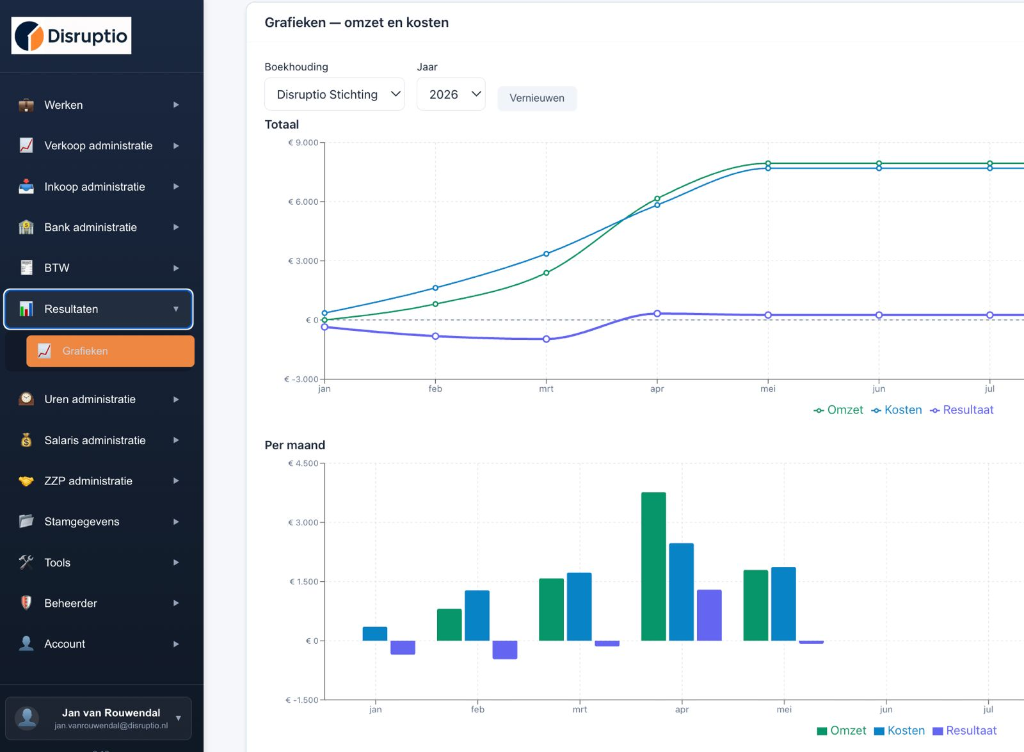Click the "Totaal" chart heading
This screenshot has height=752, width=1024.
281,124
